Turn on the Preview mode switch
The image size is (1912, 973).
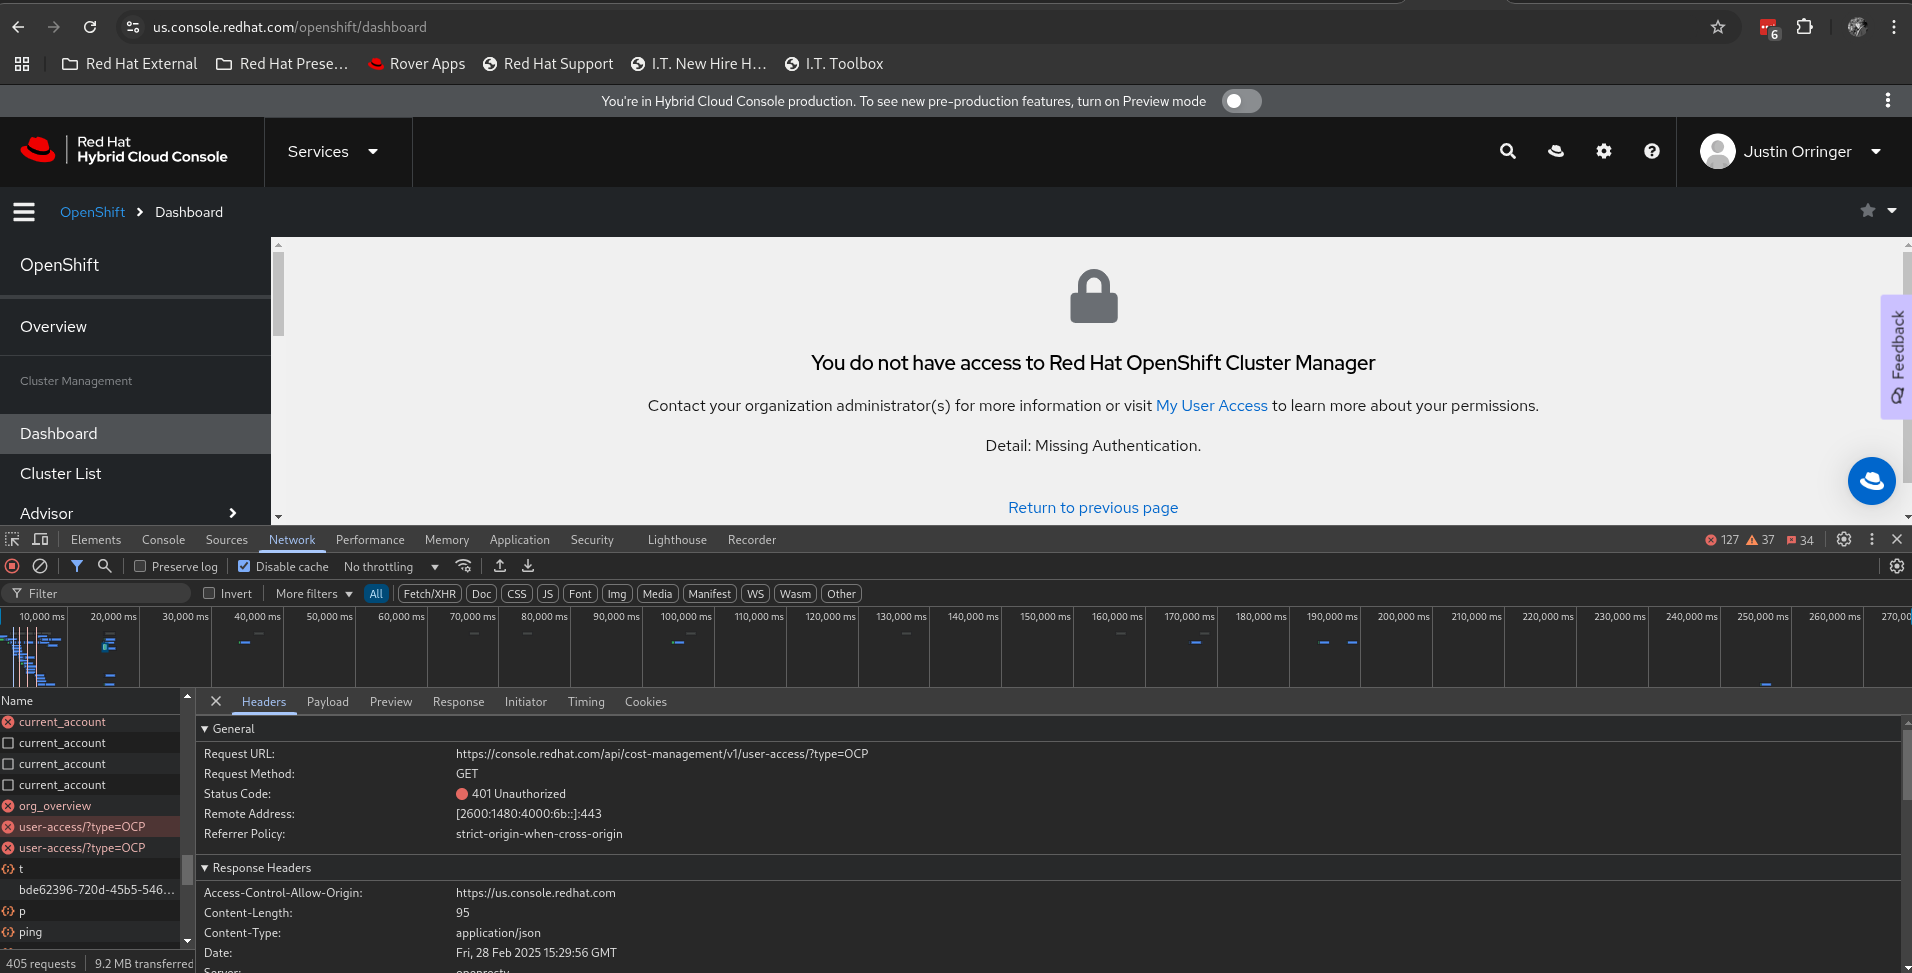coord(1242,101)
